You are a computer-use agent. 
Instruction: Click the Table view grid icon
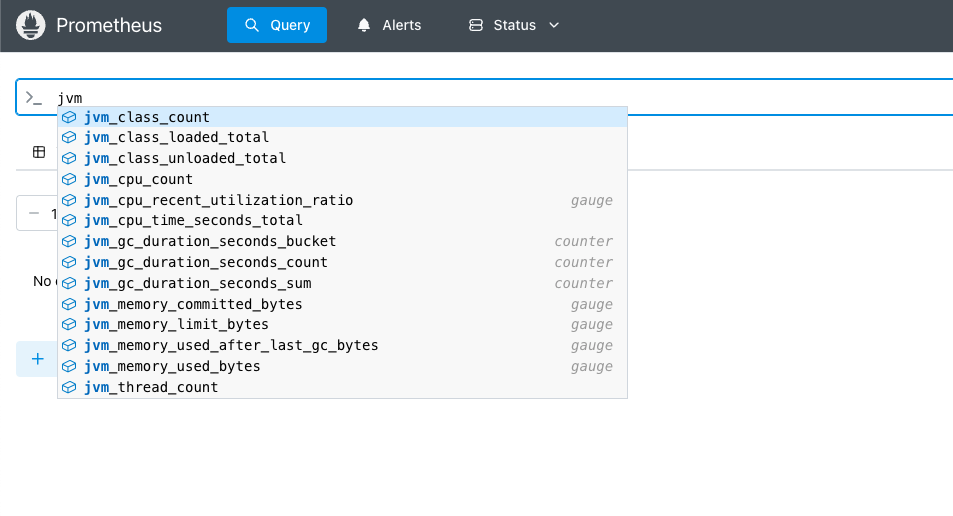[39, 152]
